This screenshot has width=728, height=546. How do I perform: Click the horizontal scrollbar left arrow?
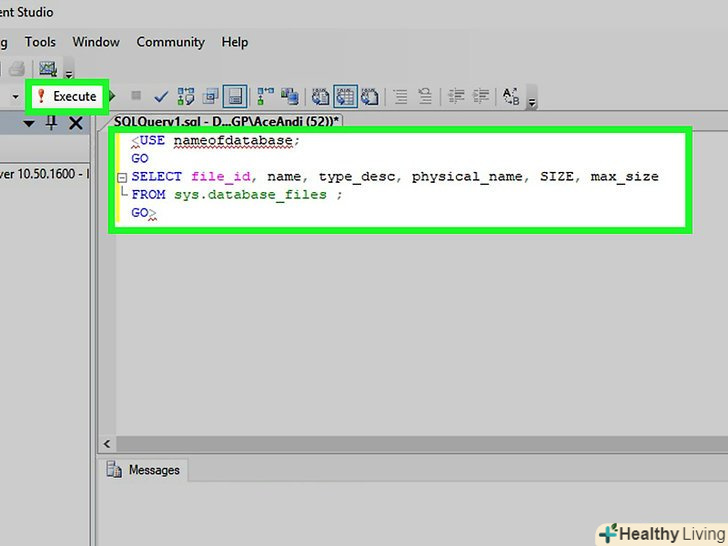(x=107, y=444)
